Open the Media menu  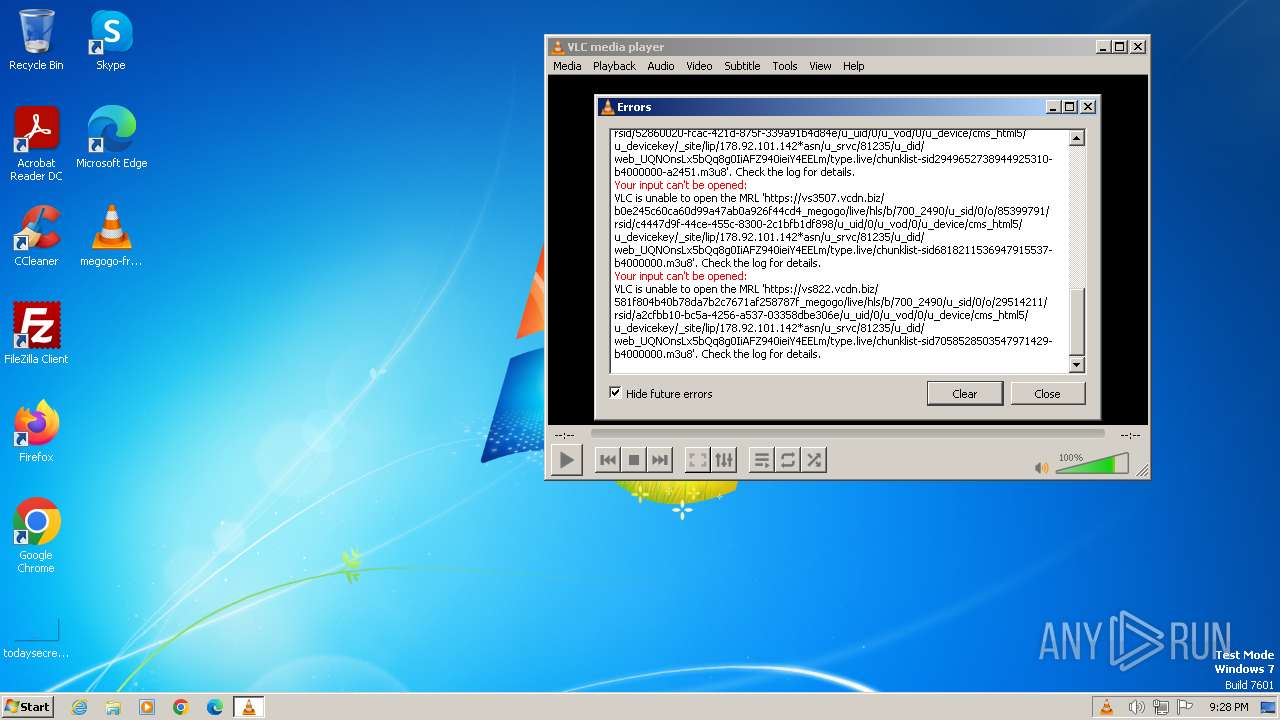[x=567, y=66]
